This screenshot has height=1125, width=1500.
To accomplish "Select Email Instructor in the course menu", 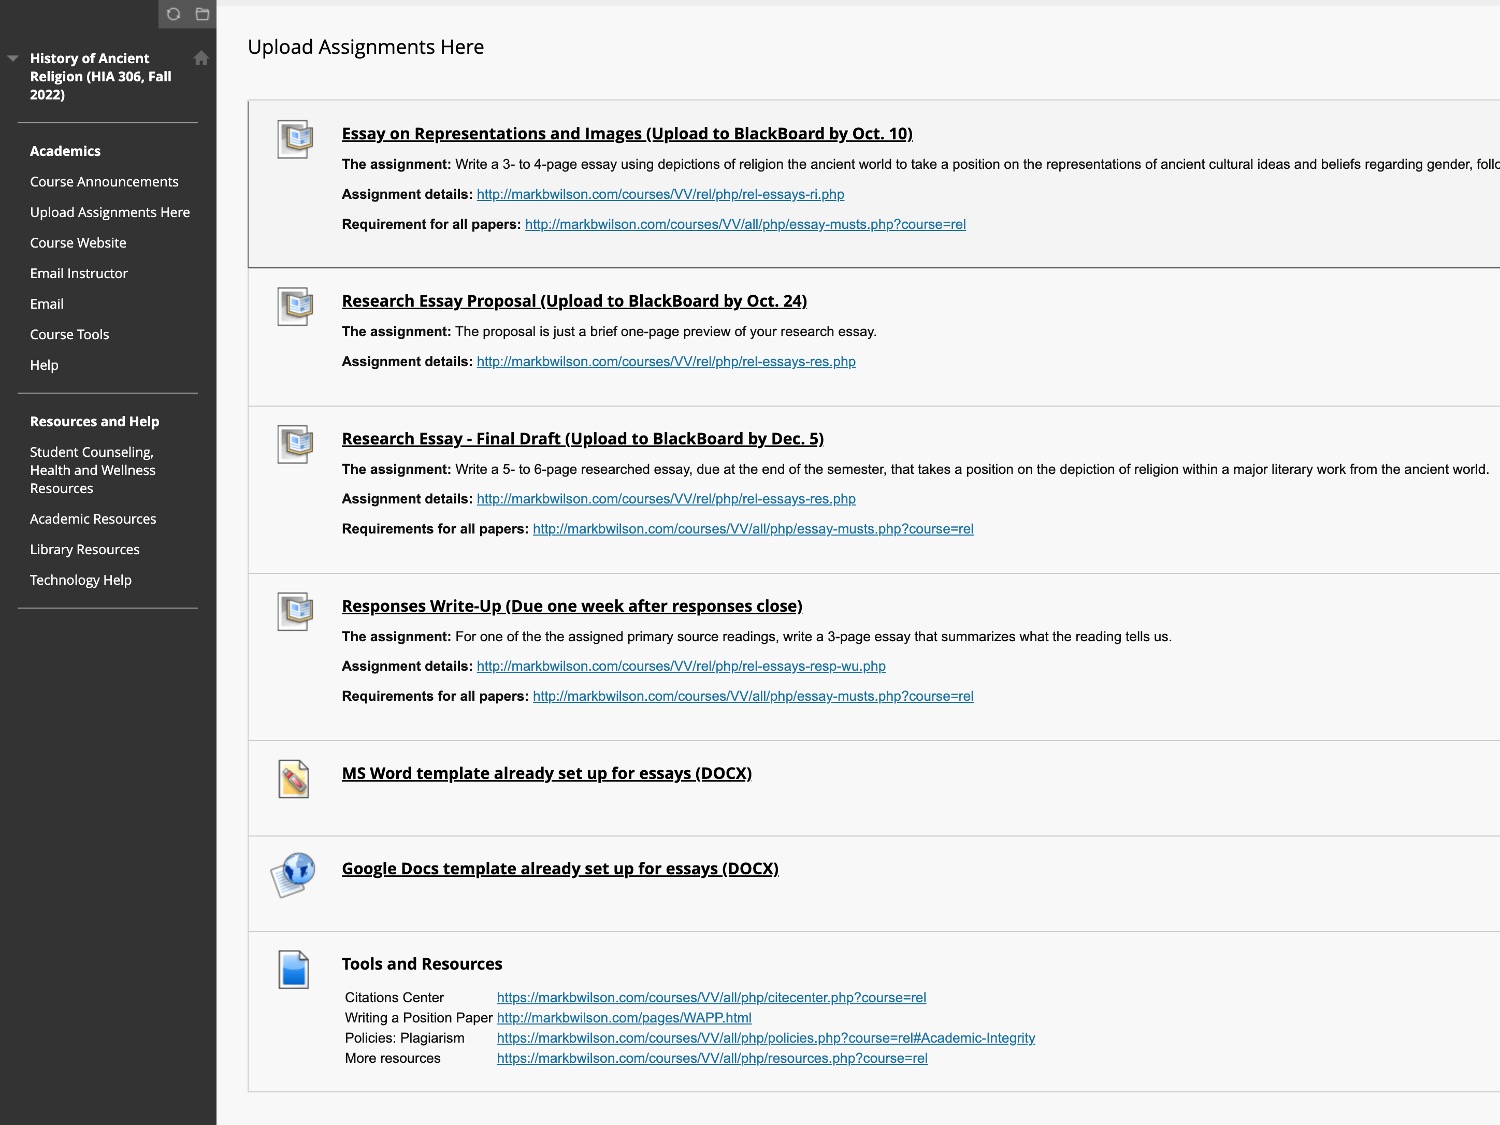I will tap(79, 273).
